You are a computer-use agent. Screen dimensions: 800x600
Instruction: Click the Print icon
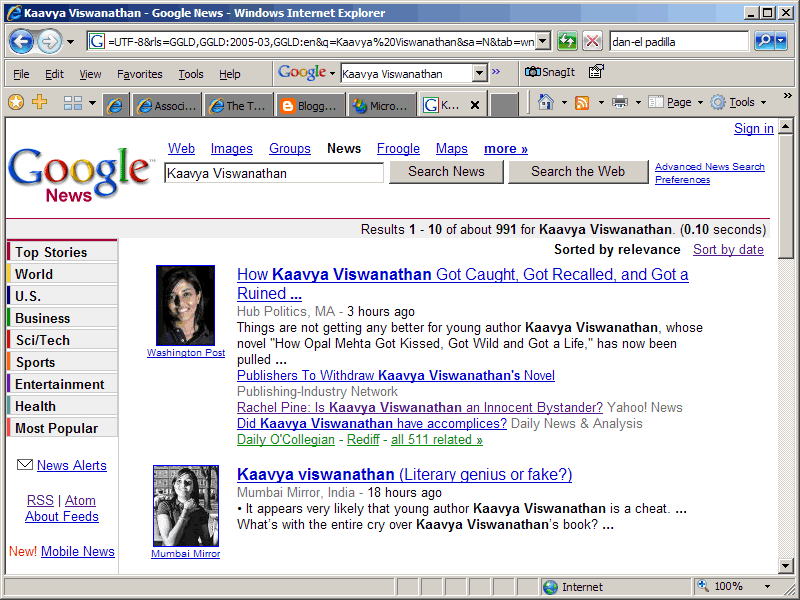[x=619, y=103]
